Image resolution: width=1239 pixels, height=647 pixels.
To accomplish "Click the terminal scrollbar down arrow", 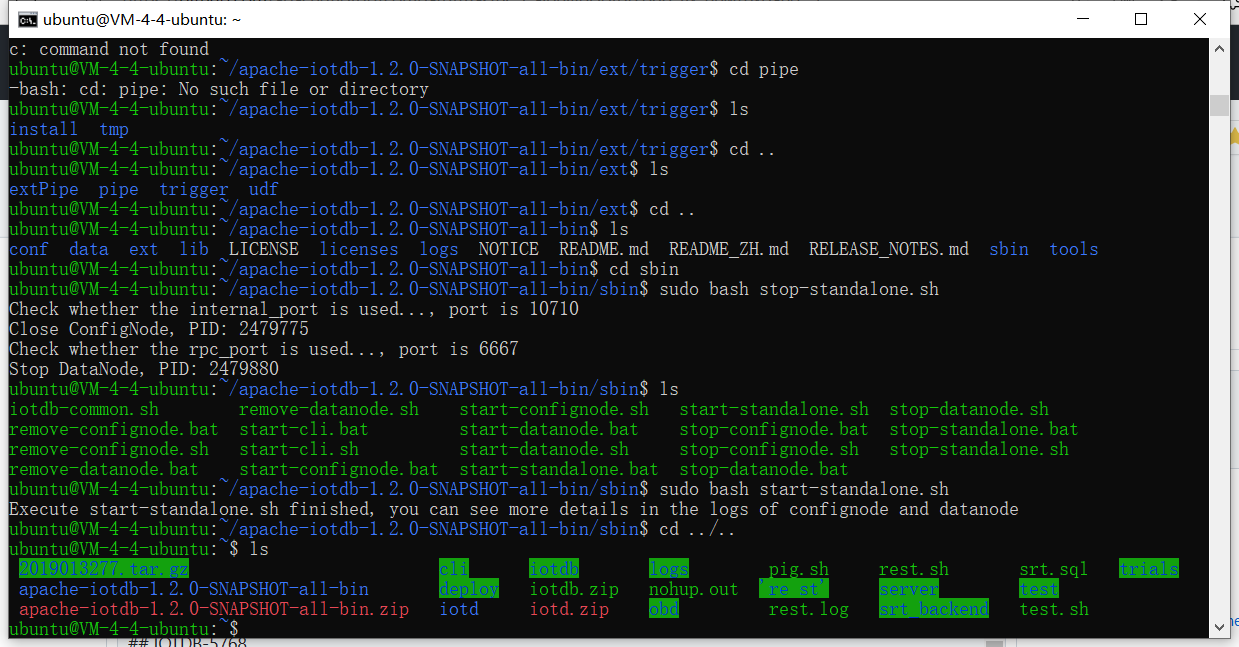I will 1218,626.
